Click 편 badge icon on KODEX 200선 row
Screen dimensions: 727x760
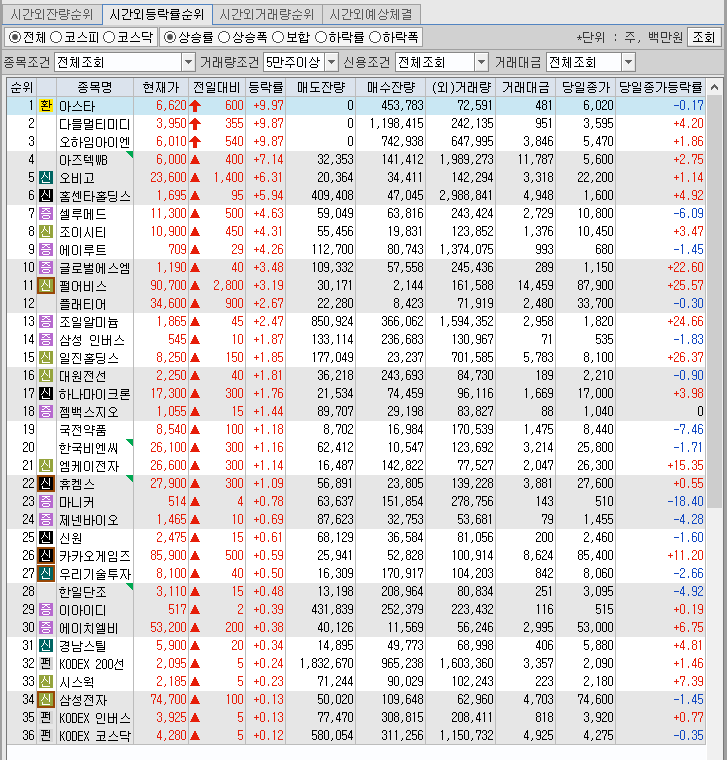click(46, 663)
